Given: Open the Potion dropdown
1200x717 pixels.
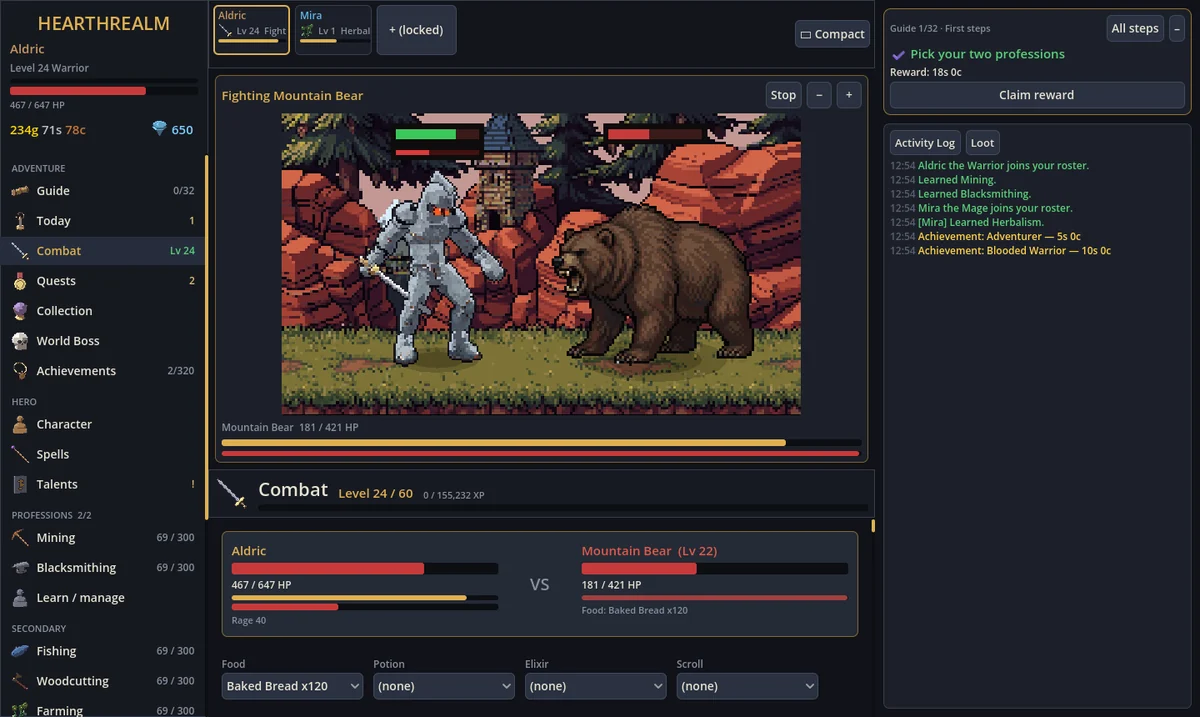Looking at the screenshot, I should click(444, 686).
